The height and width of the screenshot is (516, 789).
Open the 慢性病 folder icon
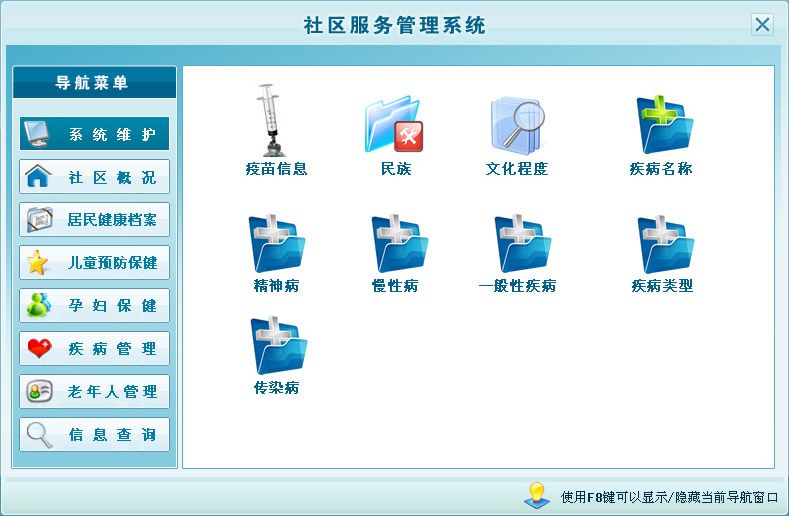[x=400, y=244]
